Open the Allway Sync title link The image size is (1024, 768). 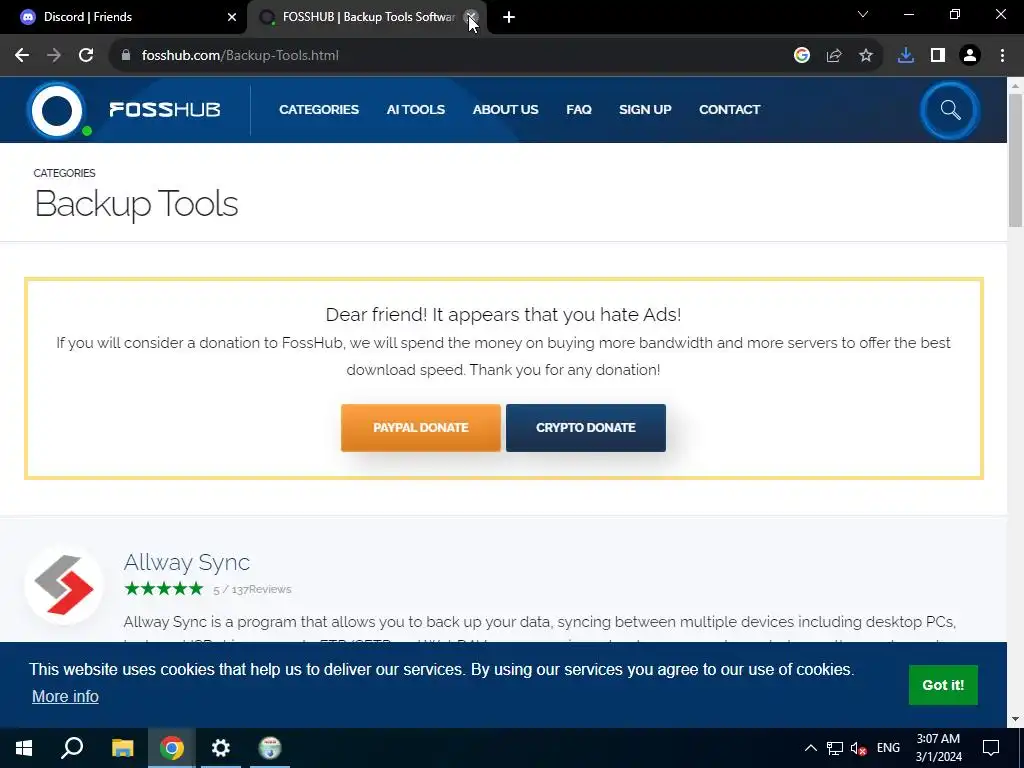coord(187,562)
